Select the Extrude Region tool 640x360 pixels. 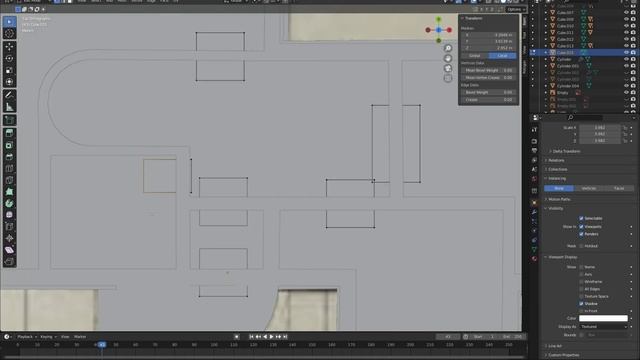coord(9,133)
